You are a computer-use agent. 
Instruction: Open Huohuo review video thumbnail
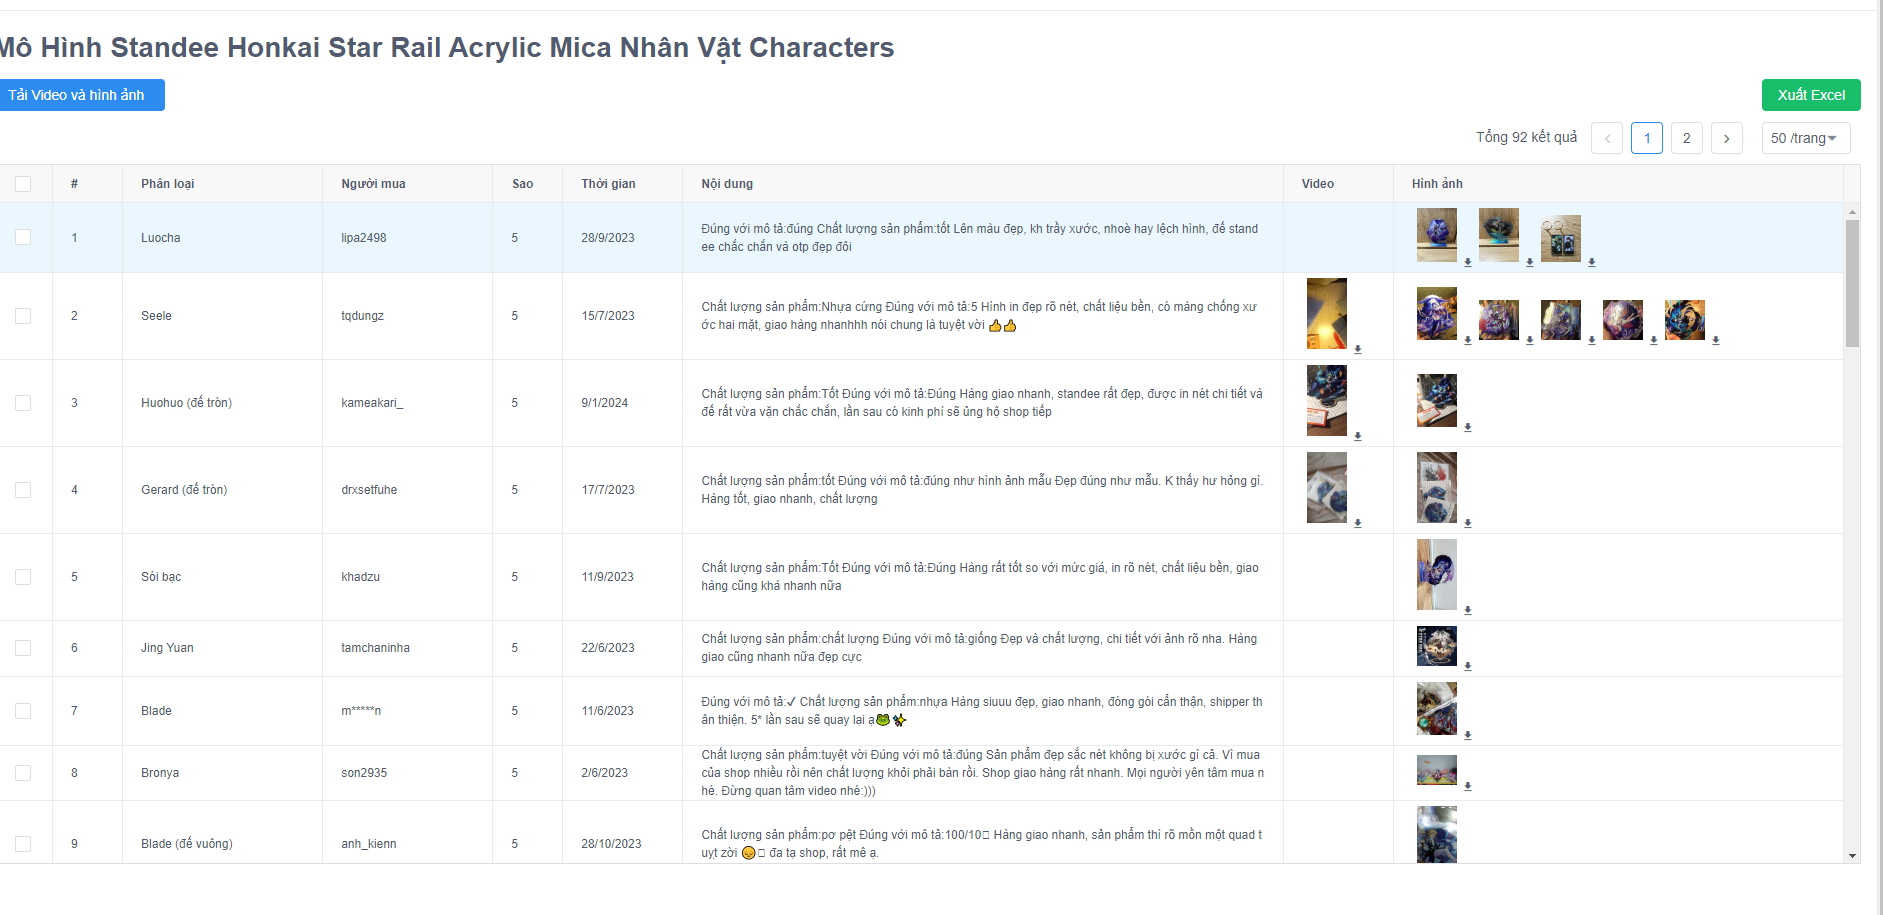coord(1327,401)
